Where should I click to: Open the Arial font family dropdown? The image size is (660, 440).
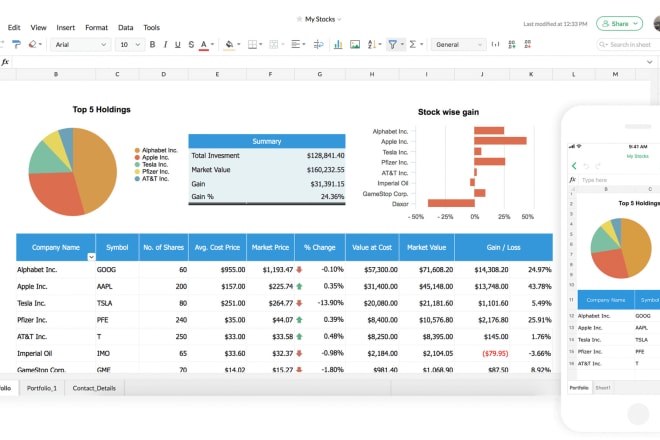(x=80, y=44)
